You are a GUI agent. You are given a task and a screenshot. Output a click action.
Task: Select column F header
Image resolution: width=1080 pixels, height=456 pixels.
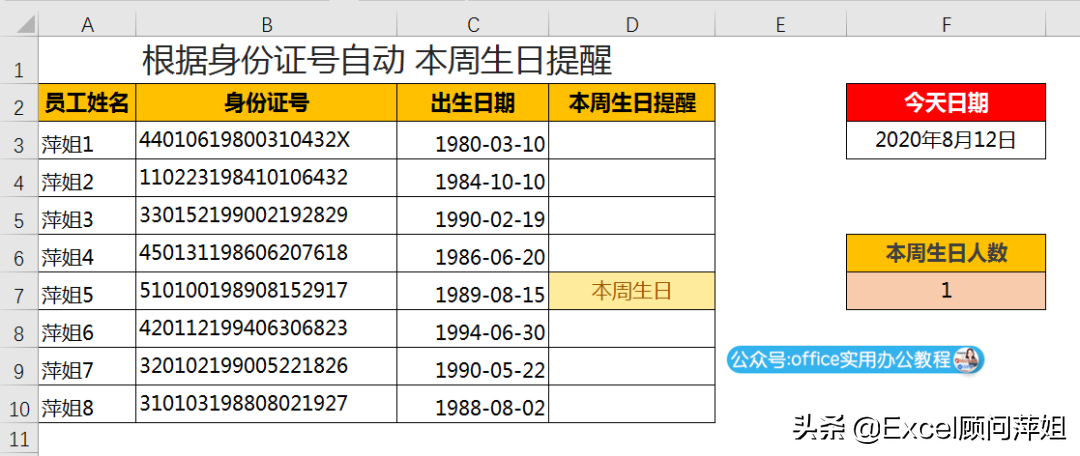[946, 25]
